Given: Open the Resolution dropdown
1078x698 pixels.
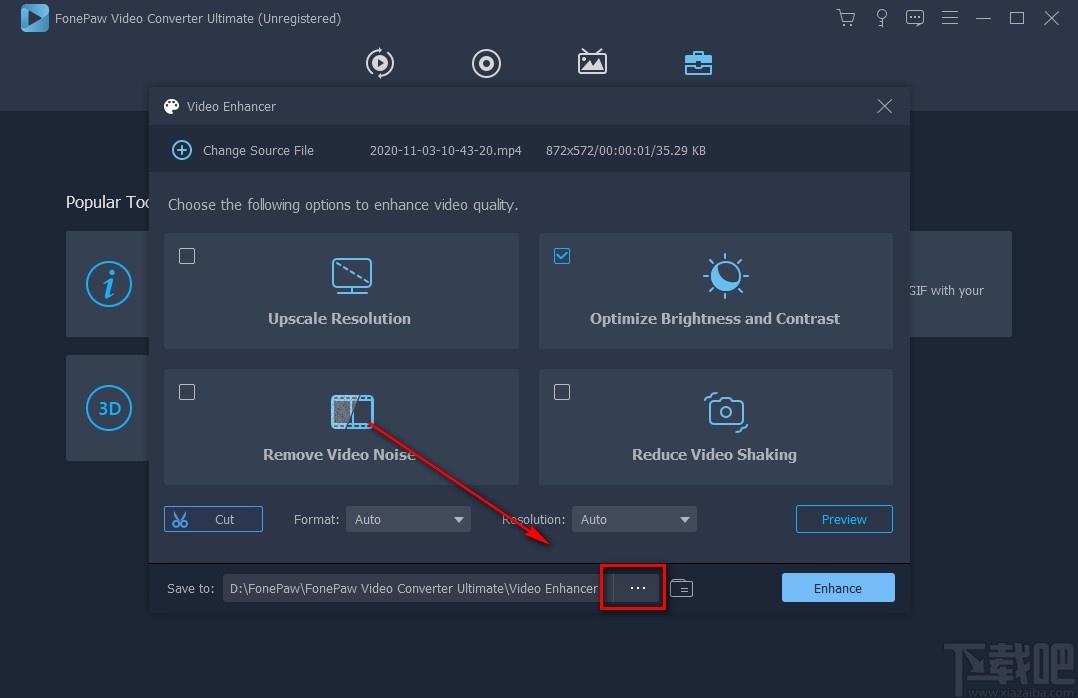Looking at the screenshot, I should [x=634, y=519].
